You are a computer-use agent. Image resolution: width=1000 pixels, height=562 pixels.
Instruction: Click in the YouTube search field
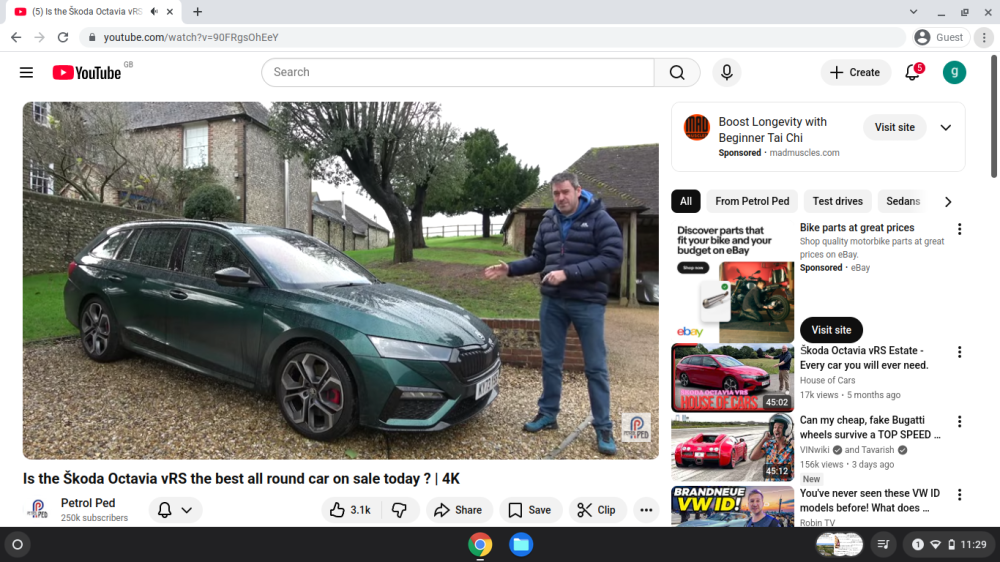(458, 73)
